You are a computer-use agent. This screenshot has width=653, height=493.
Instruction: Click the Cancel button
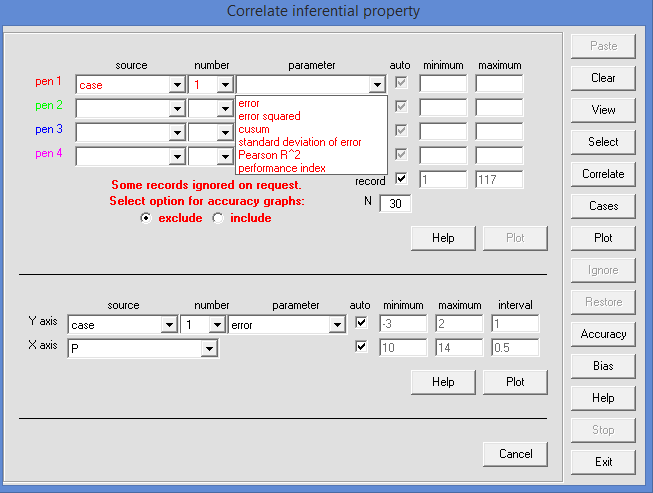click(515, 454)
